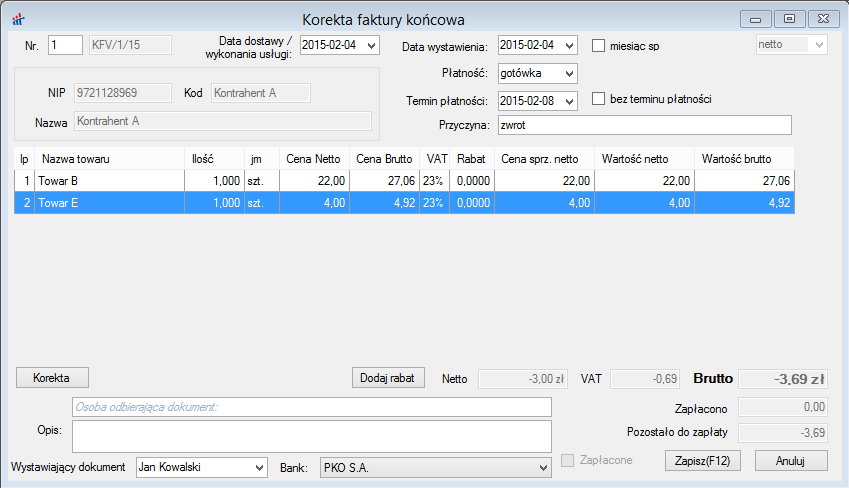This screenshot has width=849, height=488.
Task: Open the Data dostawy date dropdown
Action: [x=372, y=45]
